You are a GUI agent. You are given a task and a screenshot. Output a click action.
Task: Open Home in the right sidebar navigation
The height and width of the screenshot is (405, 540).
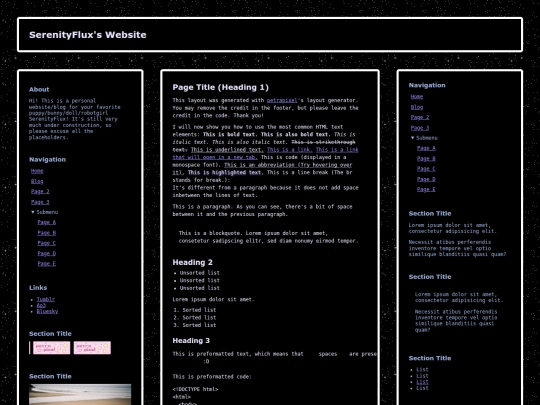point(417,97)
